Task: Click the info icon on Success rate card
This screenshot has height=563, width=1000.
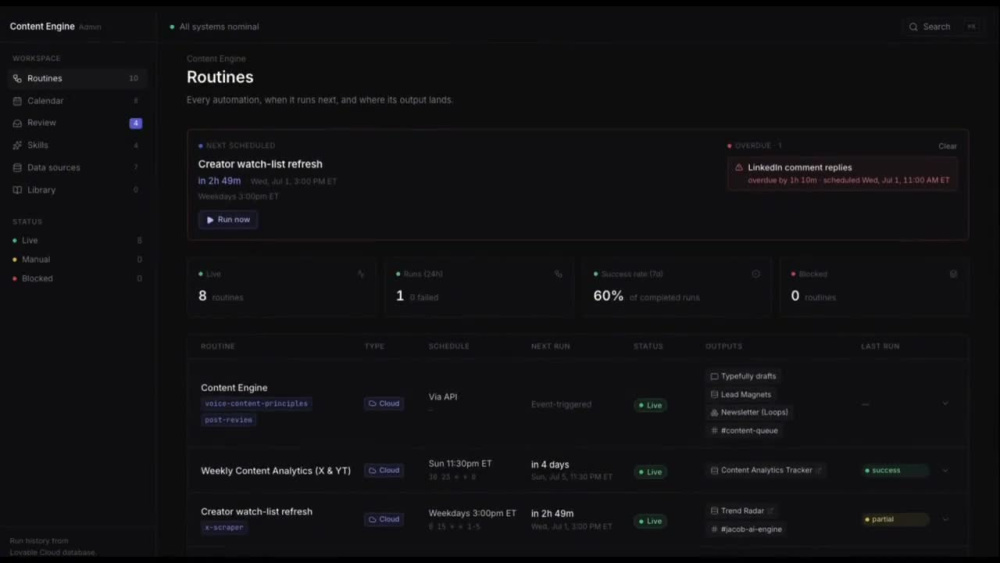Action: coord(756,274)
